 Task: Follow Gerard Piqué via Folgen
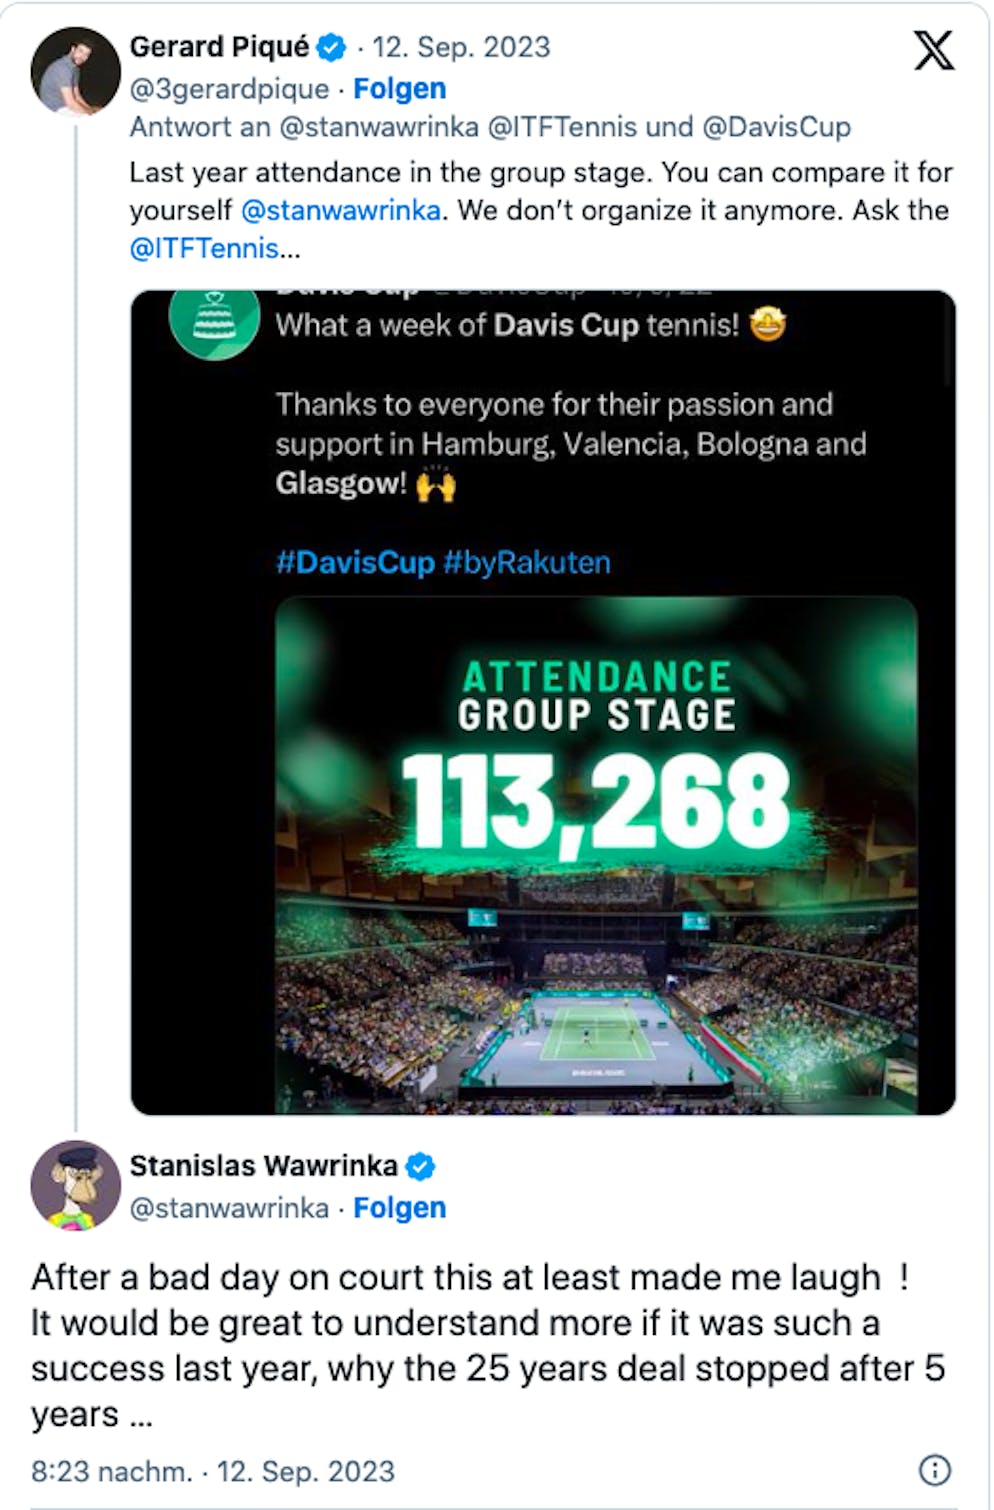[400, 89]
